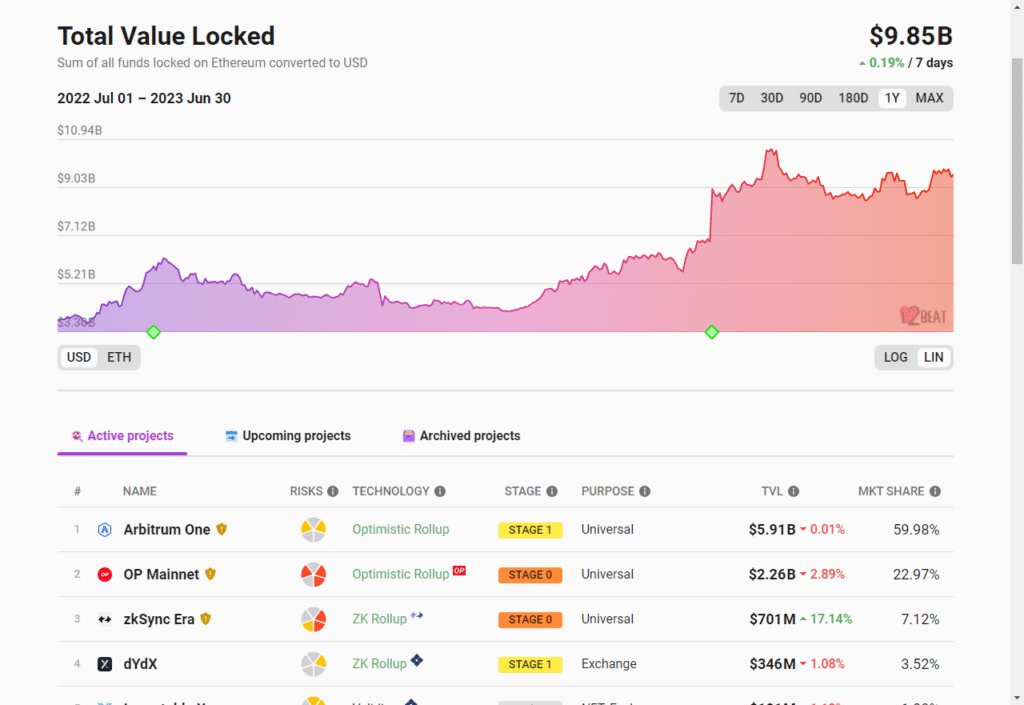
Task: Switch chart currency to ETH
Action: (119, 358)
